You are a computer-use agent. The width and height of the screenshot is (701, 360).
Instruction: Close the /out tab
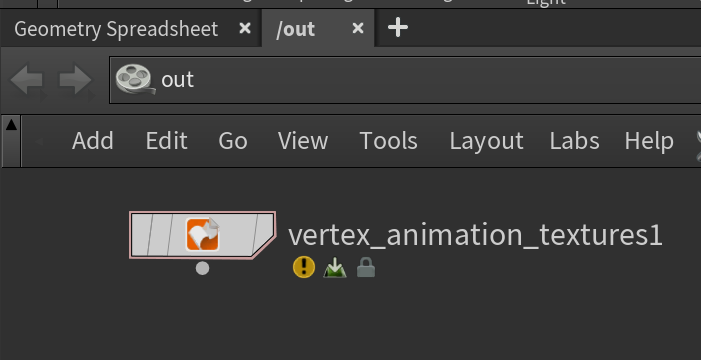358,29
